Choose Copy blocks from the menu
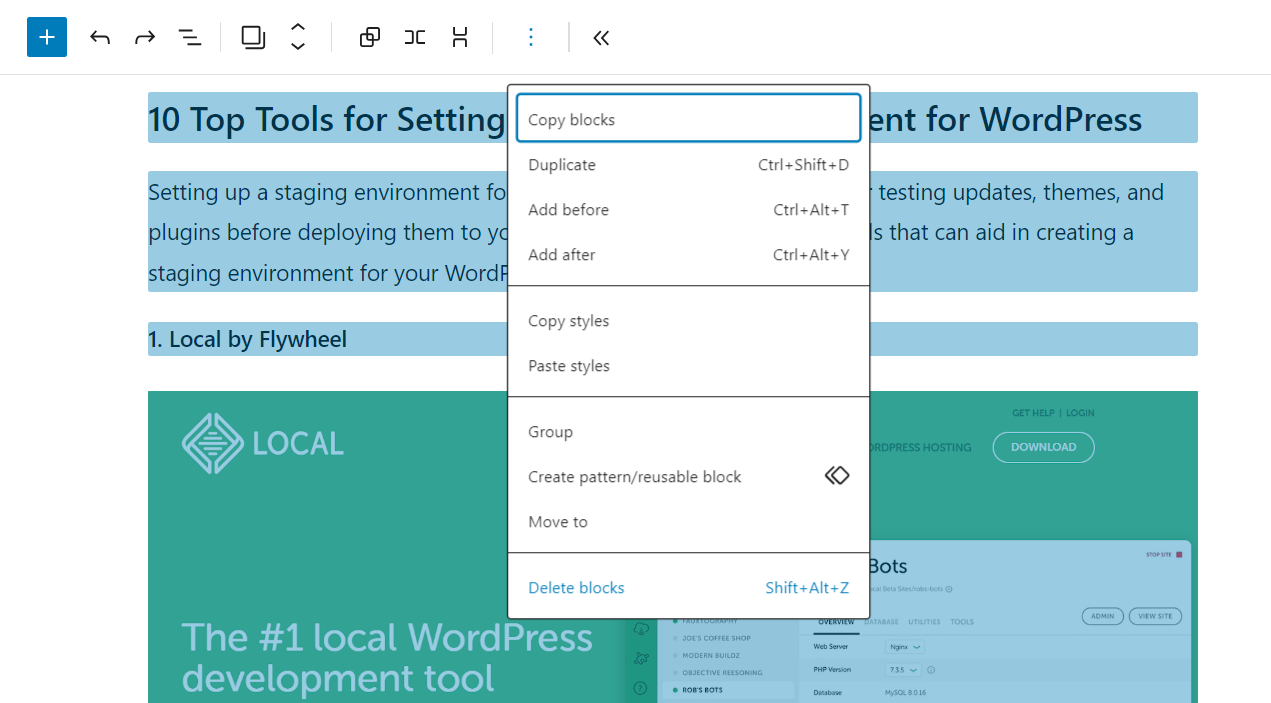Image resolution: width=1271 pixels, height=703 pixels. (x=689, y=119)
